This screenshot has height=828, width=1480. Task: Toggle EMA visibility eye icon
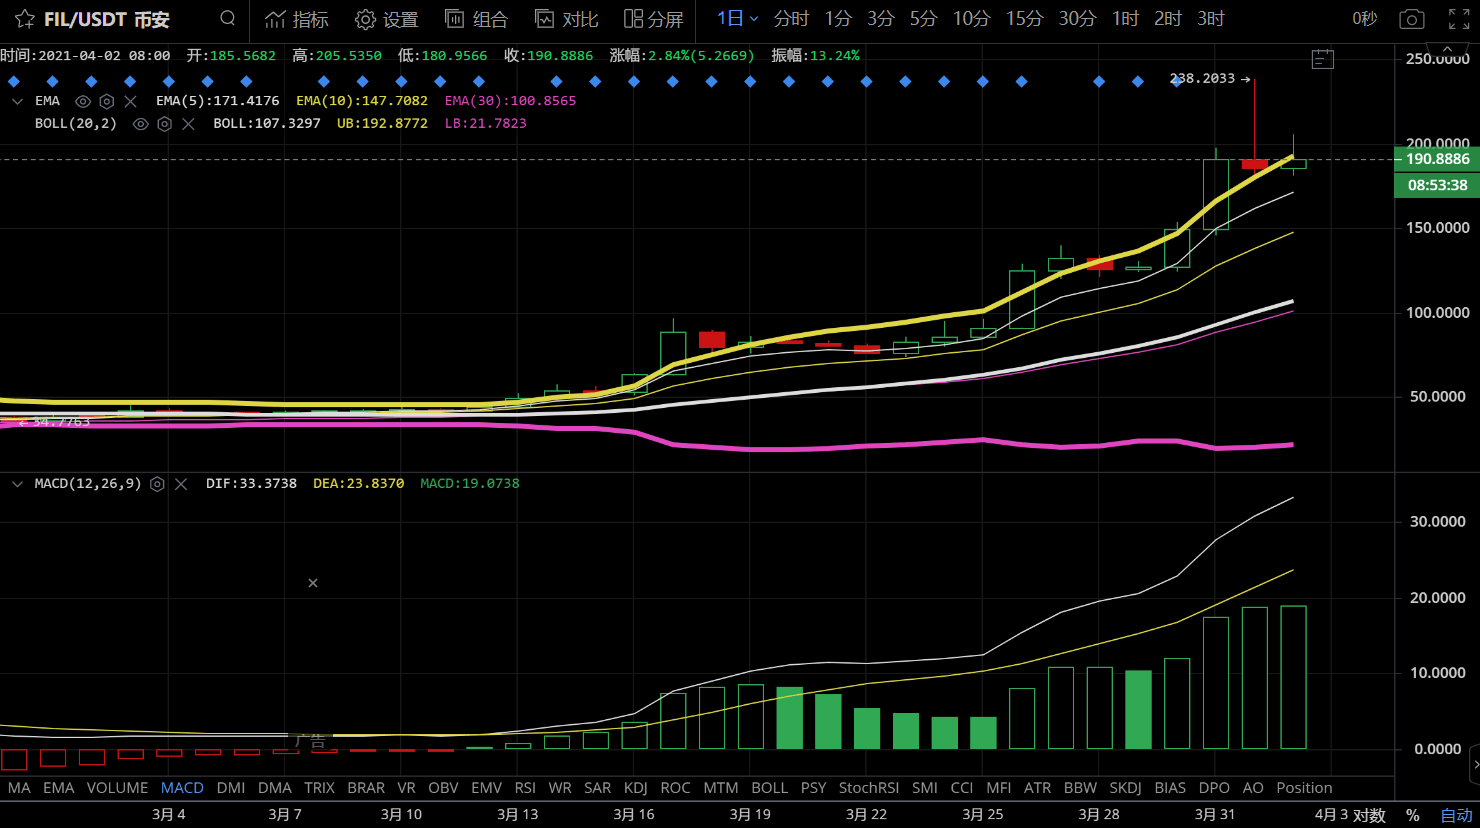[x=83, y=101]
